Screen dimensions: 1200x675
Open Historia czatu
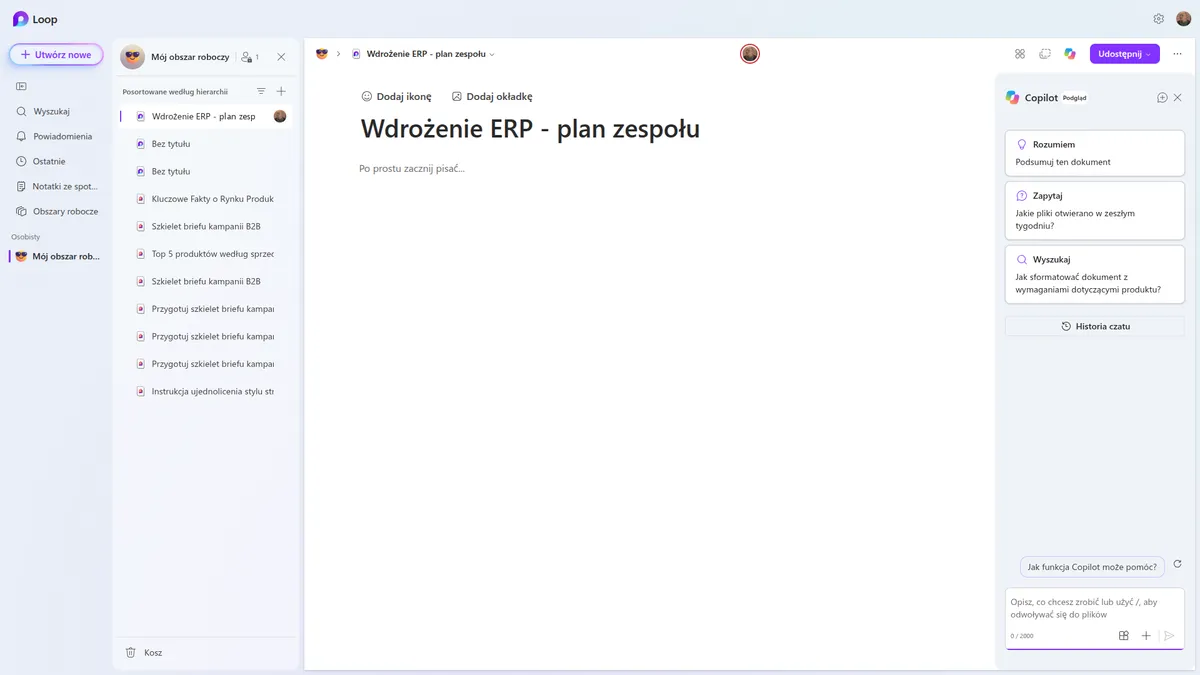pos(1095,326)
